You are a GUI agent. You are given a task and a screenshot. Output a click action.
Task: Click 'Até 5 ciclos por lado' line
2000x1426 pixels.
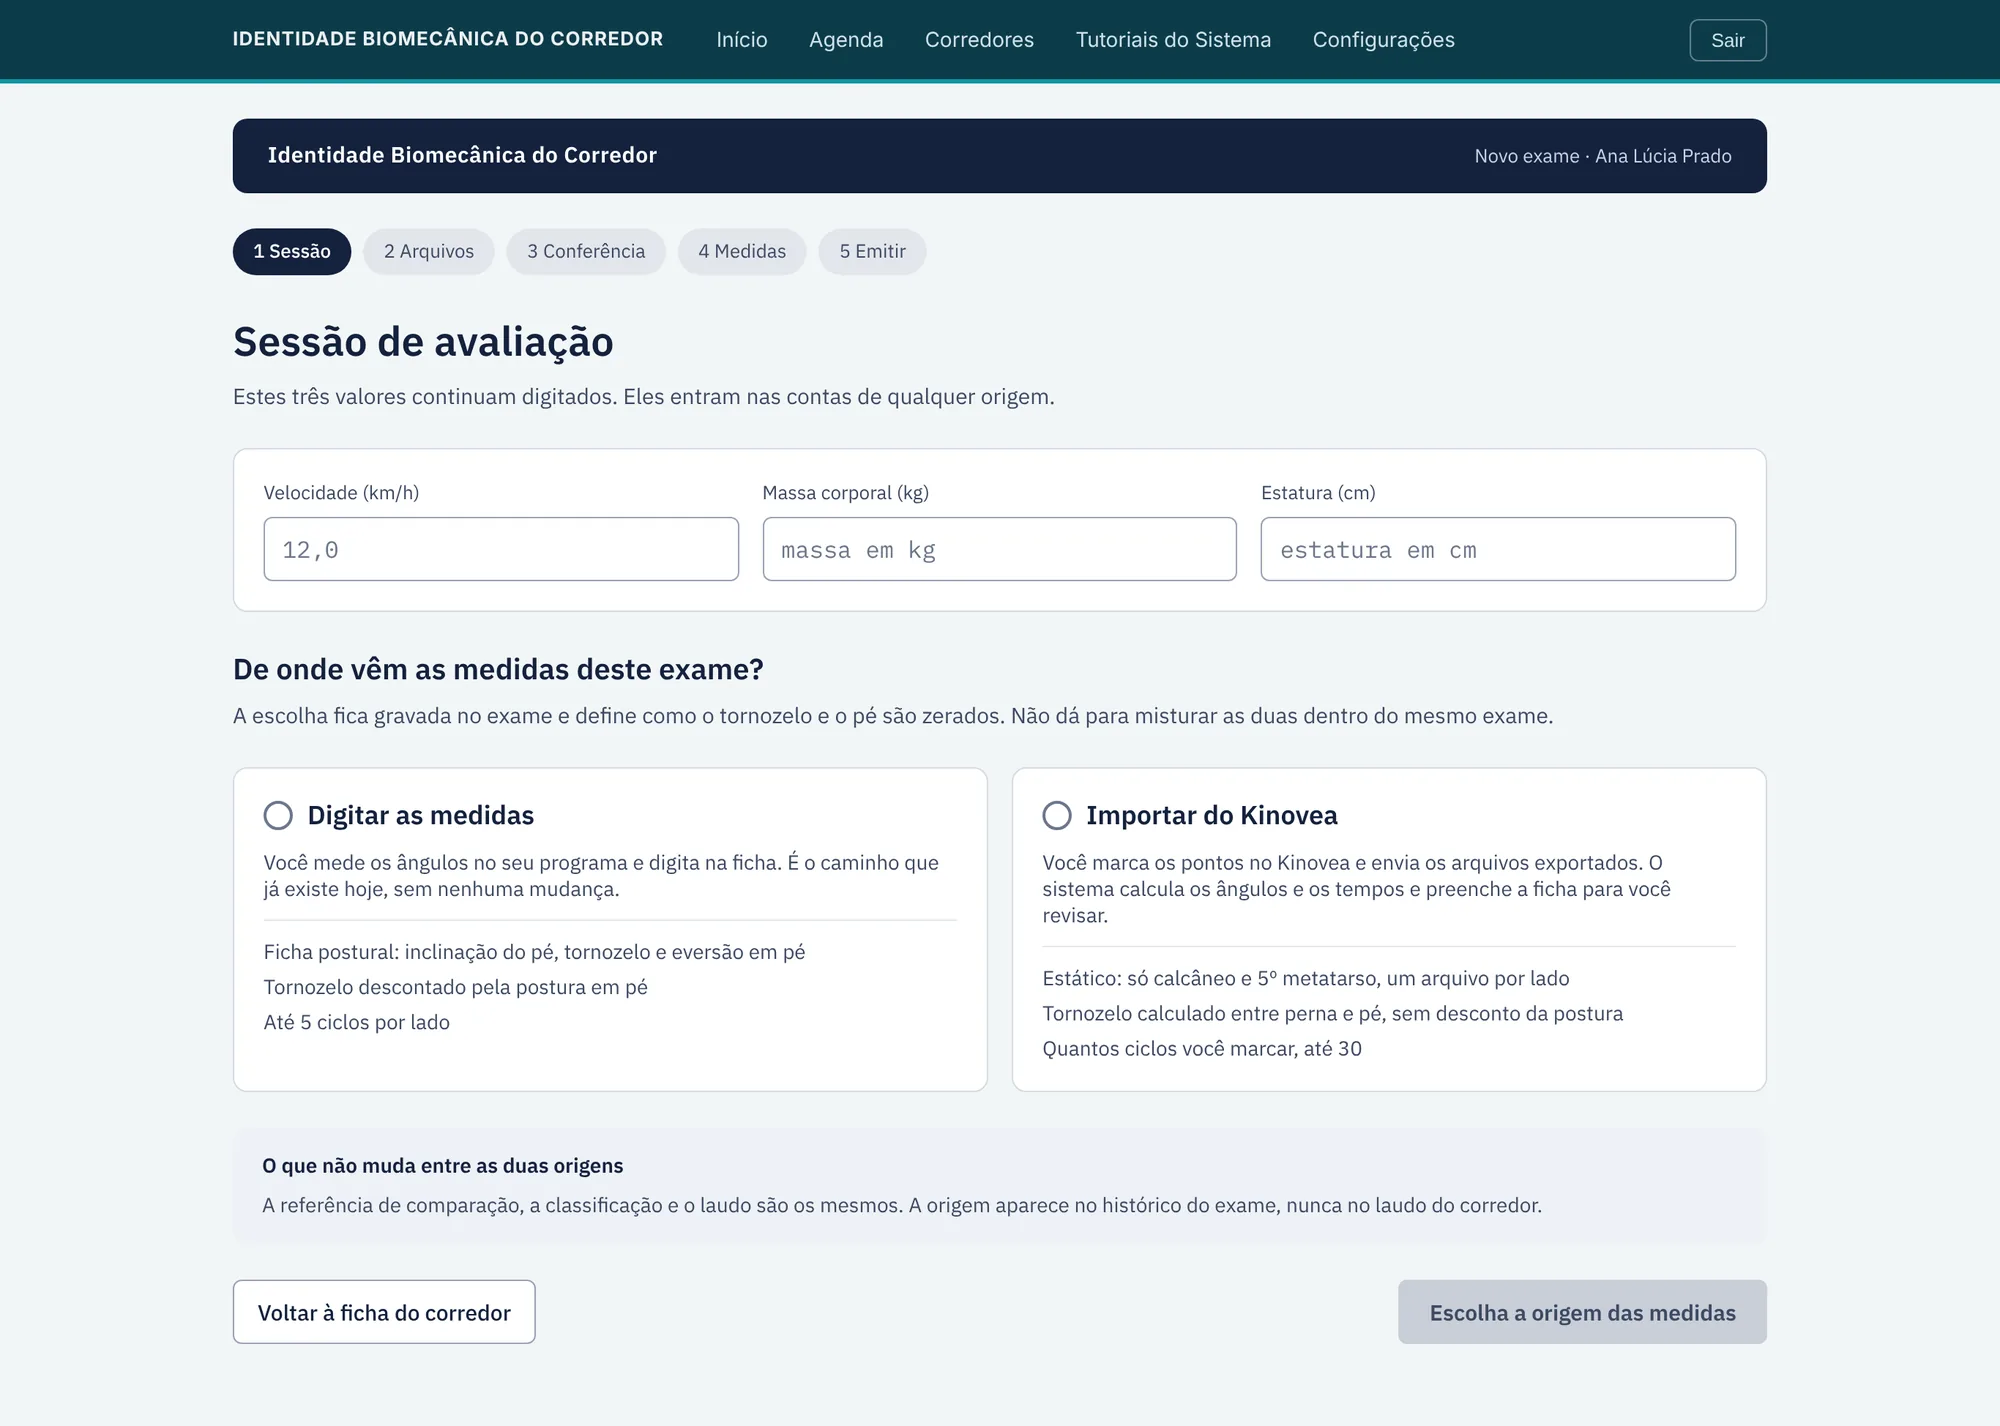click(357, 1022)
